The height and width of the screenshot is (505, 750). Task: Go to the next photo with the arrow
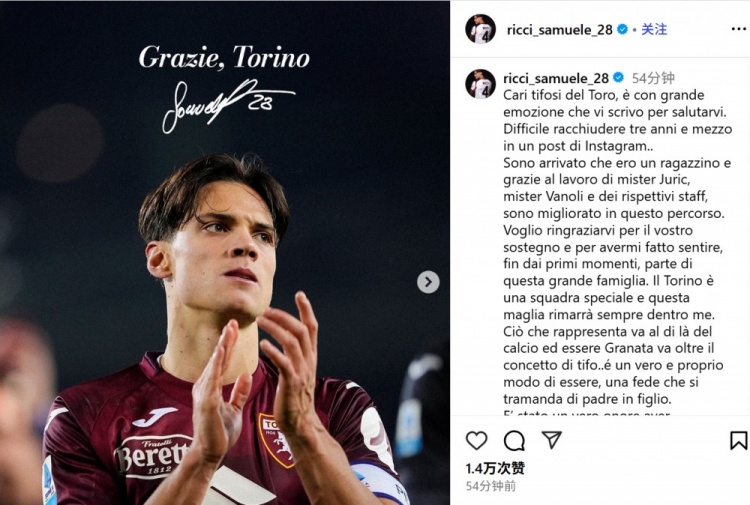tap(428, 282)
